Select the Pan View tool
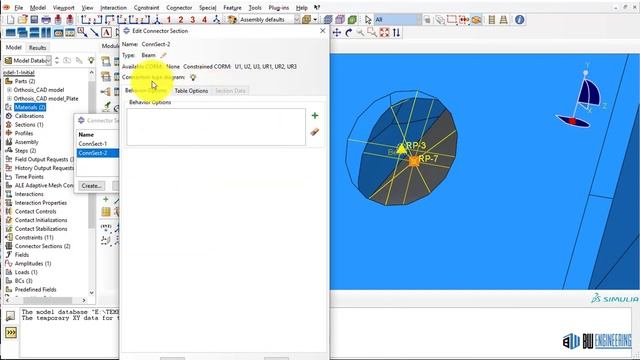The image size is (640, 360). (337, 33)
